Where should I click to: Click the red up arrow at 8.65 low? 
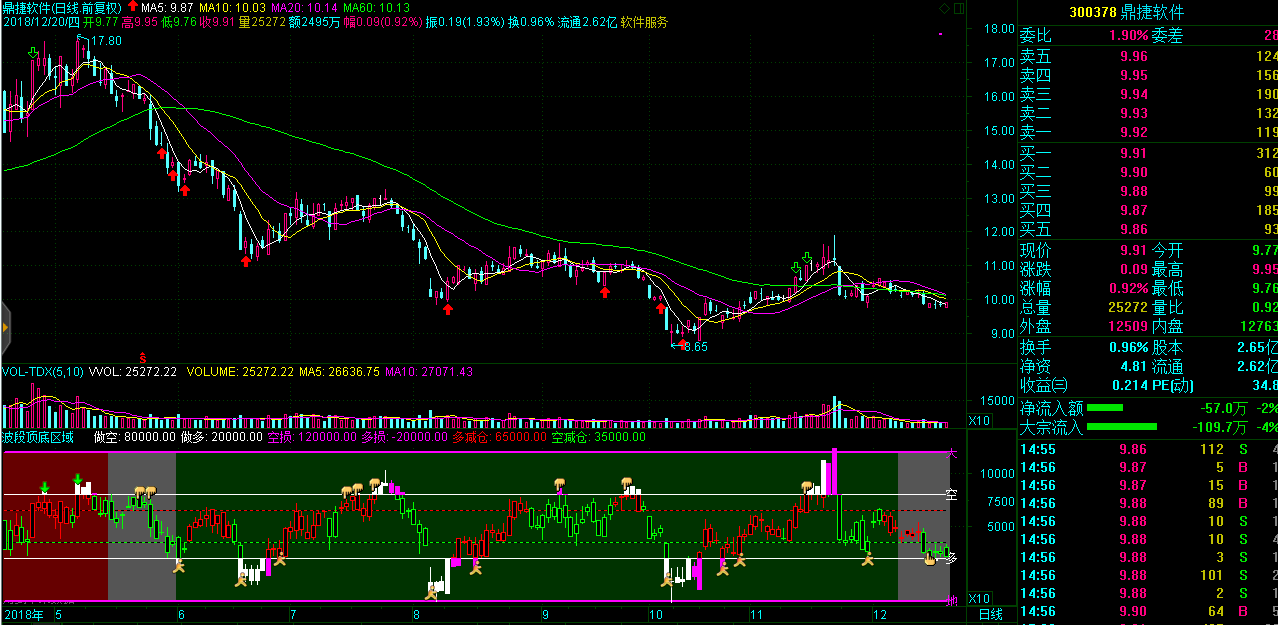[x=683, y=345]
